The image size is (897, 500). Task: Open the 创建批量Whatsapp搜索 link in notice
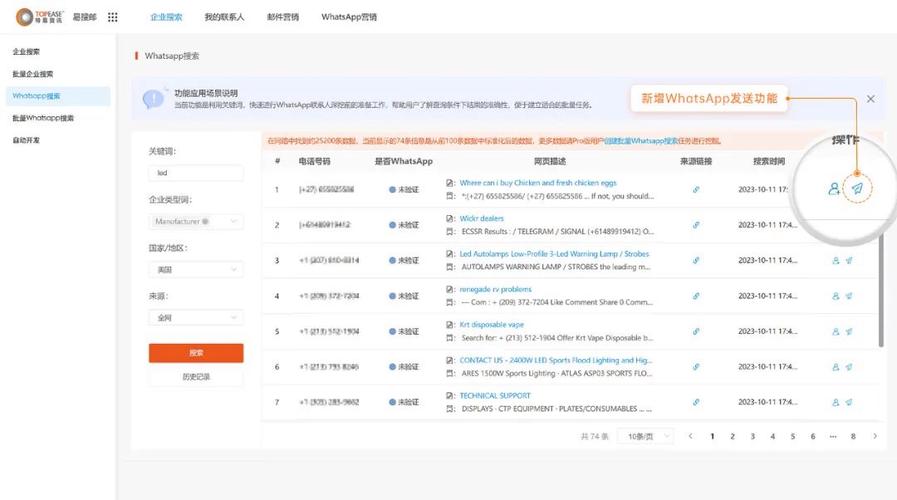pos(640,141)
